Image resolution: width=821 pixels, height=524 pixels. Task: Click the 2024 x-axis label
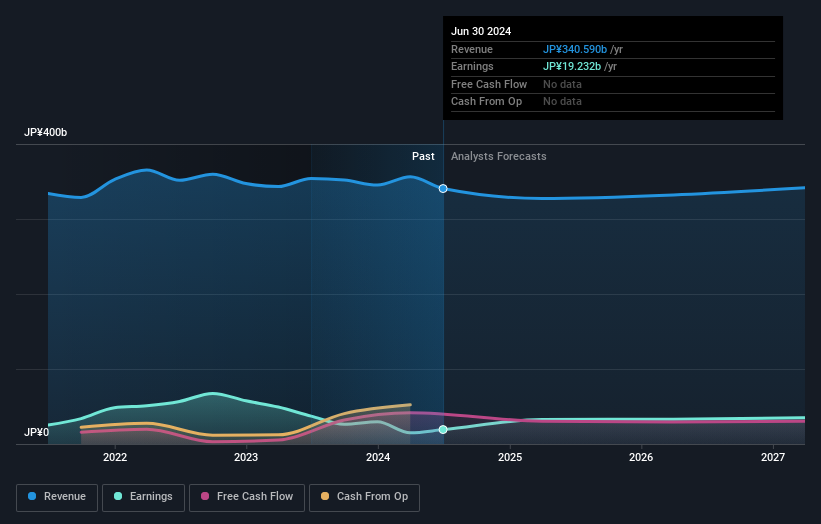(378, 458)
